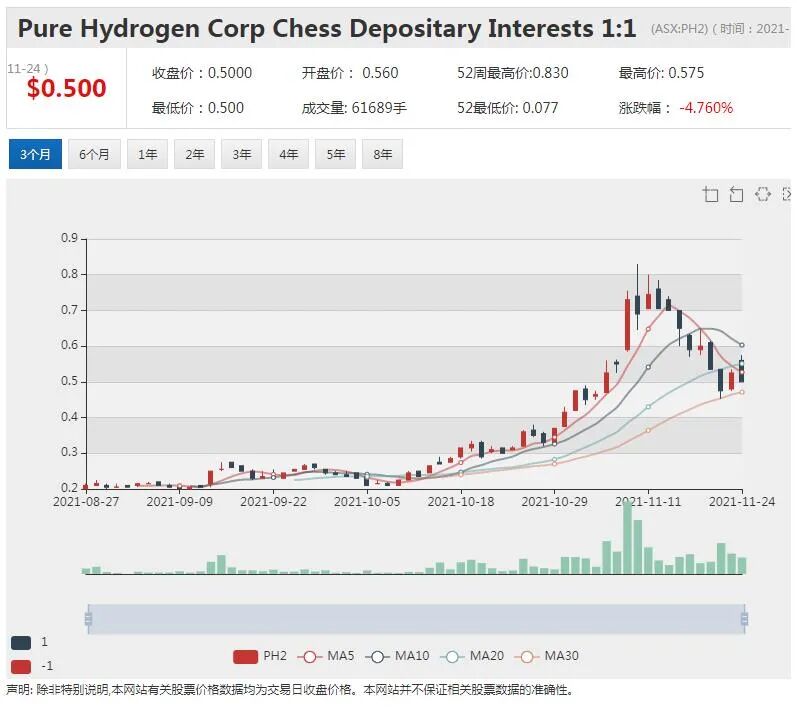This screenshot has width=797, height=717.
Task: Click the data zoom slider range bar
Action: 416,619
